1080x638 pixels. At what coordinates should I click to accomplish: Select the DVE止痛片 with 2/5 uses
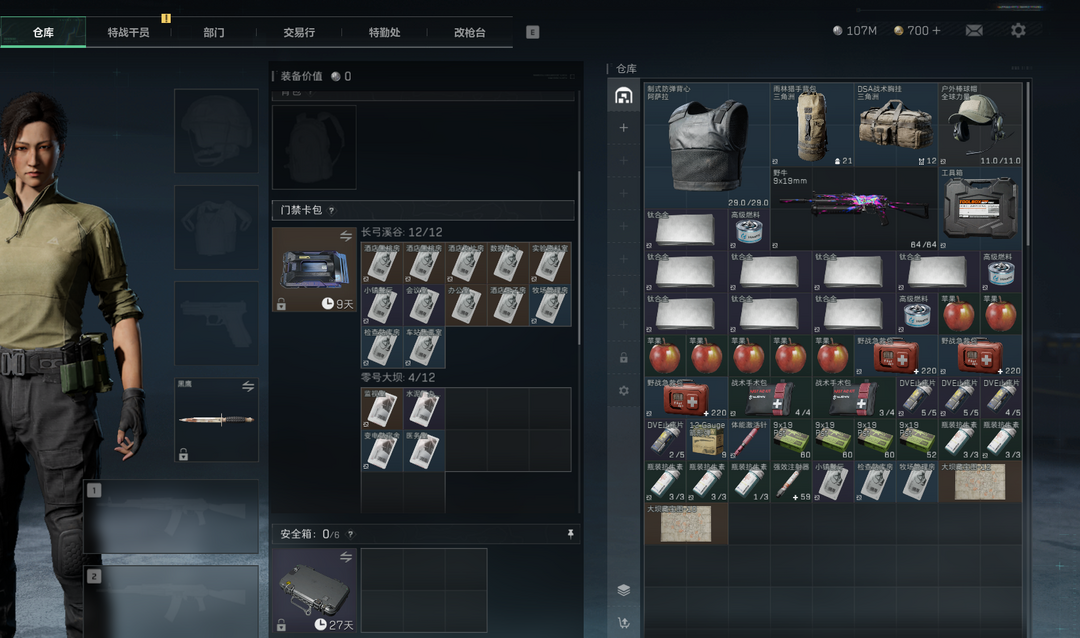click(x=665, y=440)
